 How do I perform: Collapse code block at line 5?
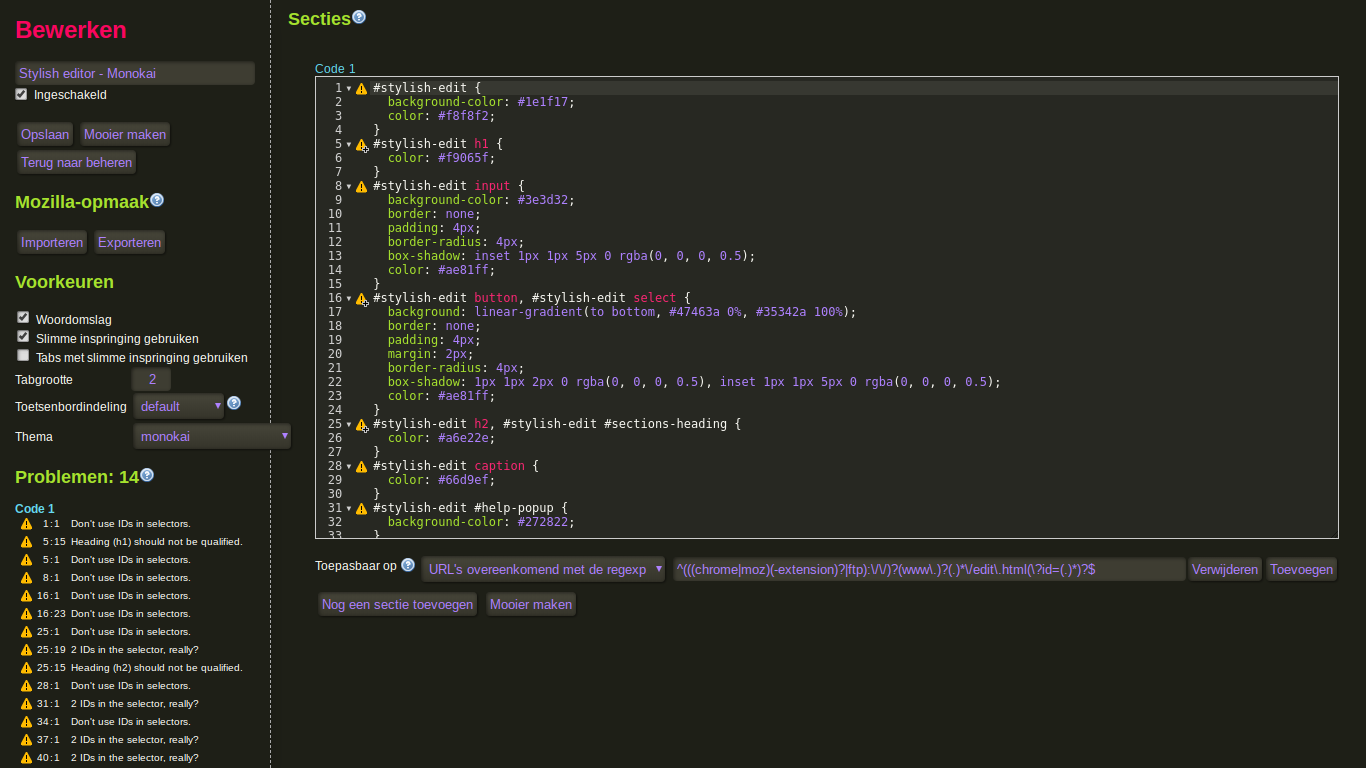point(349,144)
